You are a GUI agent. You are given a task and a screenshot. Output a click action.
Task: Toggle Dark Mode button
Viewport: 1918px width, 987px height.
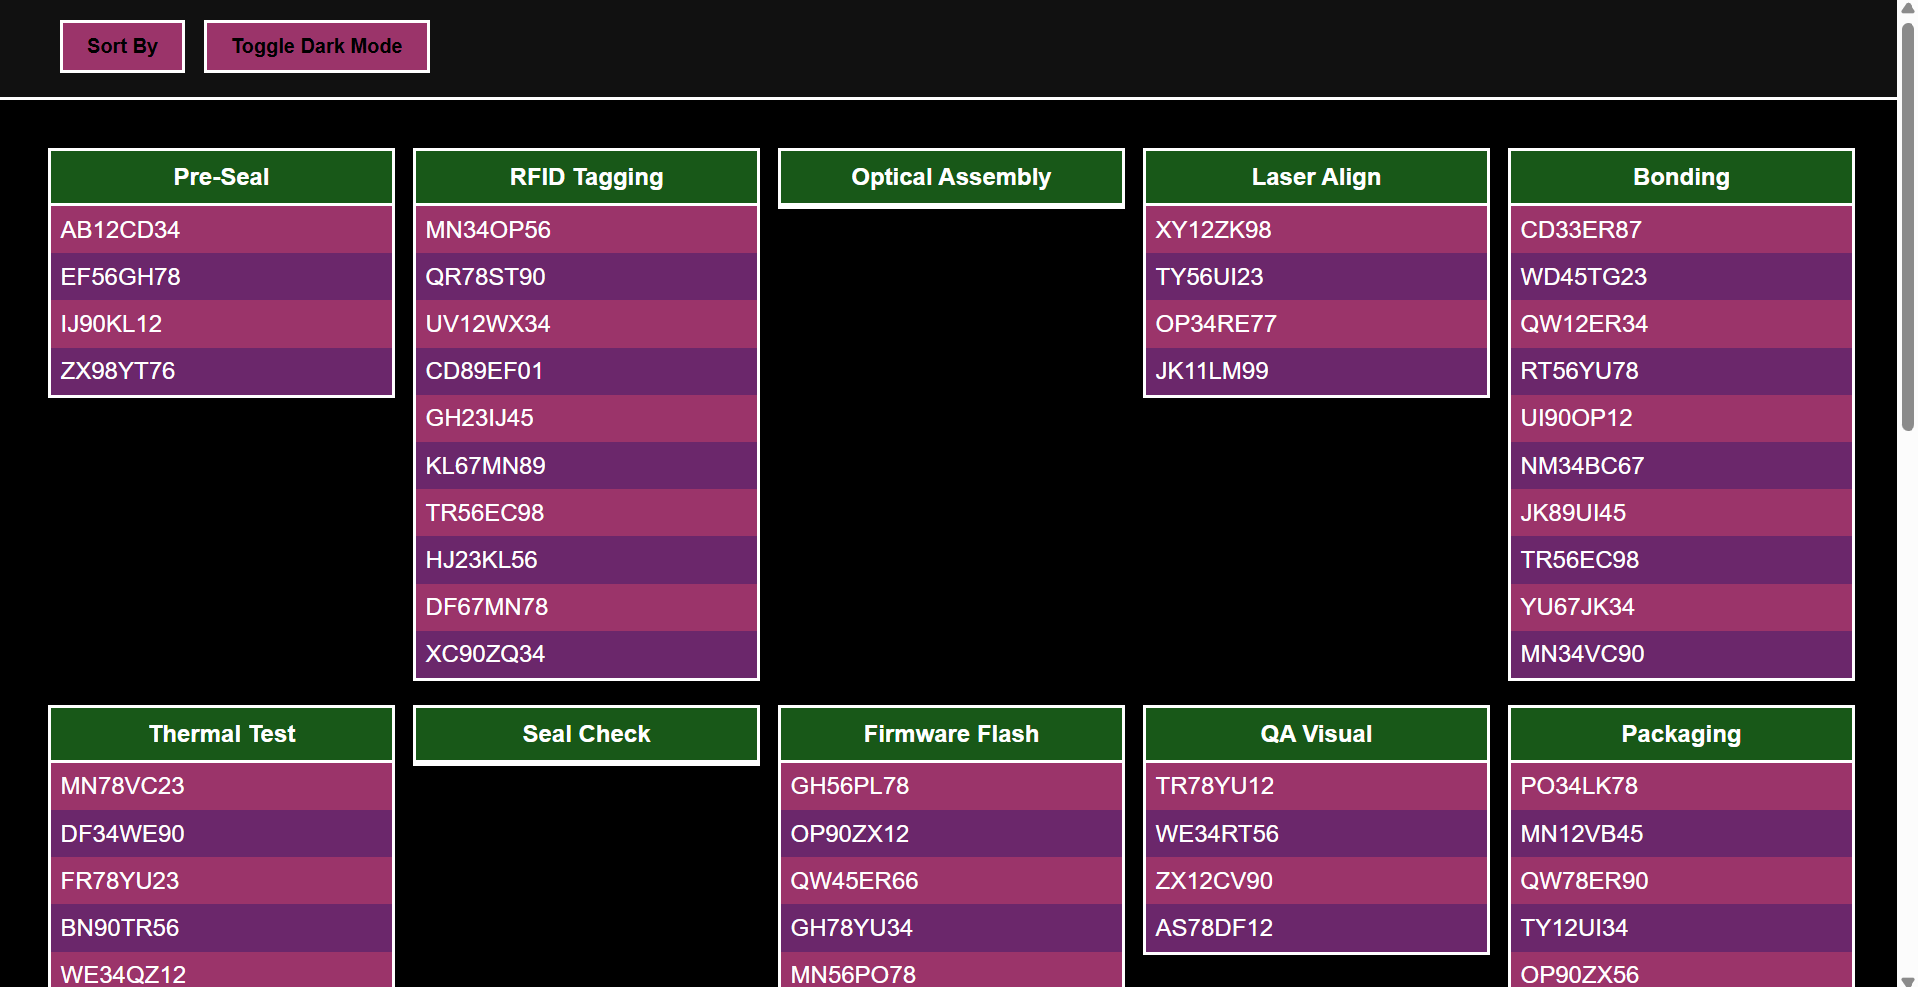point(317,46)
